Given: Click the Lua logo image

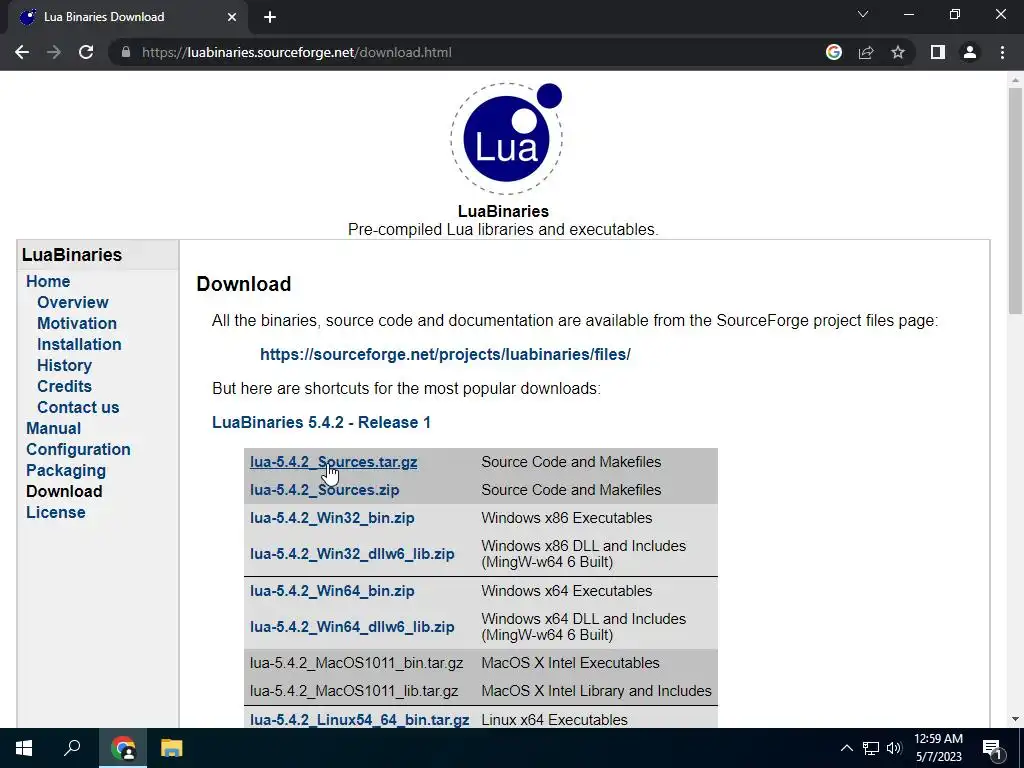Looking at the screenshot, I should pyautogui.click(x=506, y=138).
